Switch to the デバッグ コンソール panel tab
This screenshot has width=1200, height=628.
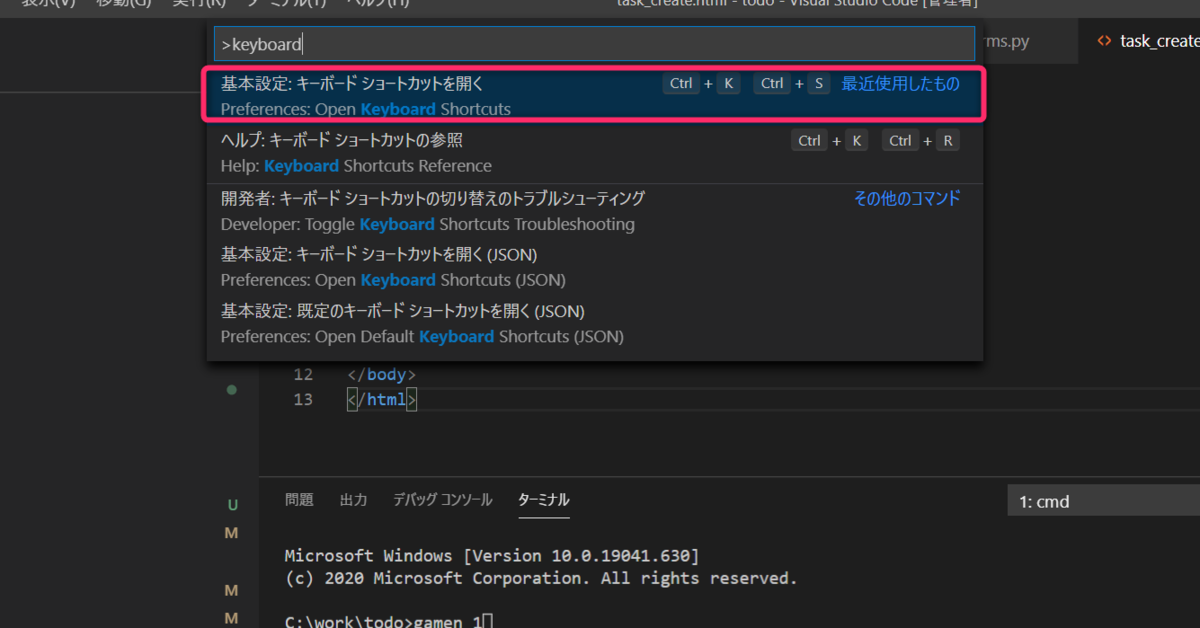coord(442,500)
